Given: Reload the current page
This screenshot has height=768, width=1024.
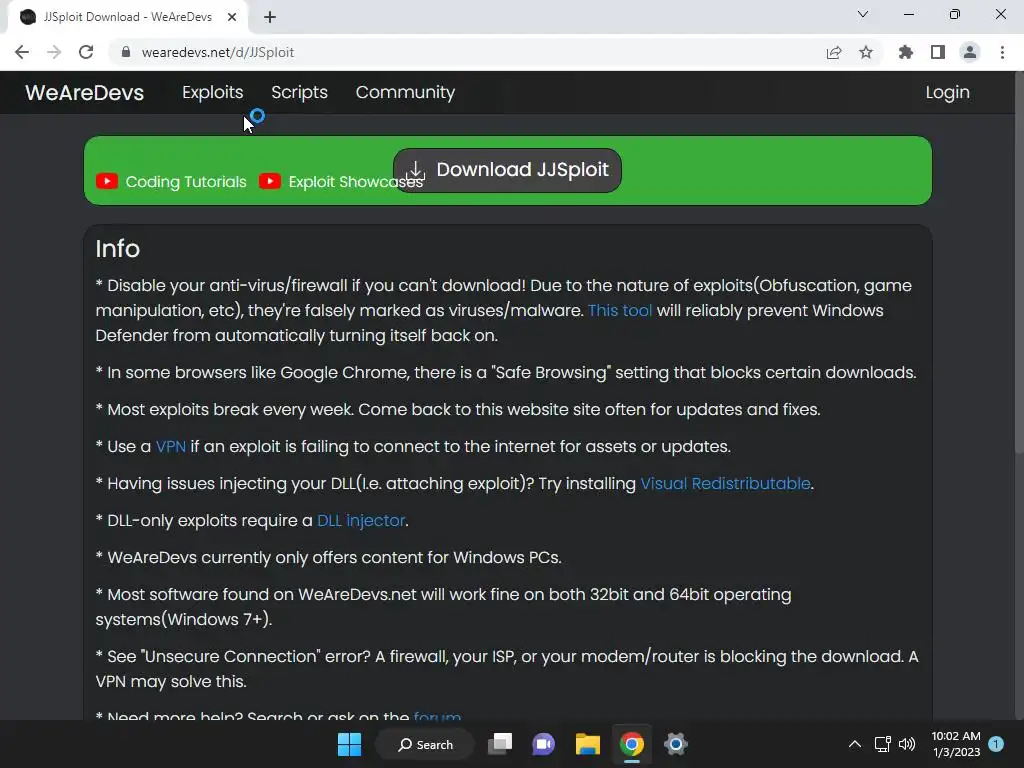Looking at the screenshot, I should click(86, 52).
